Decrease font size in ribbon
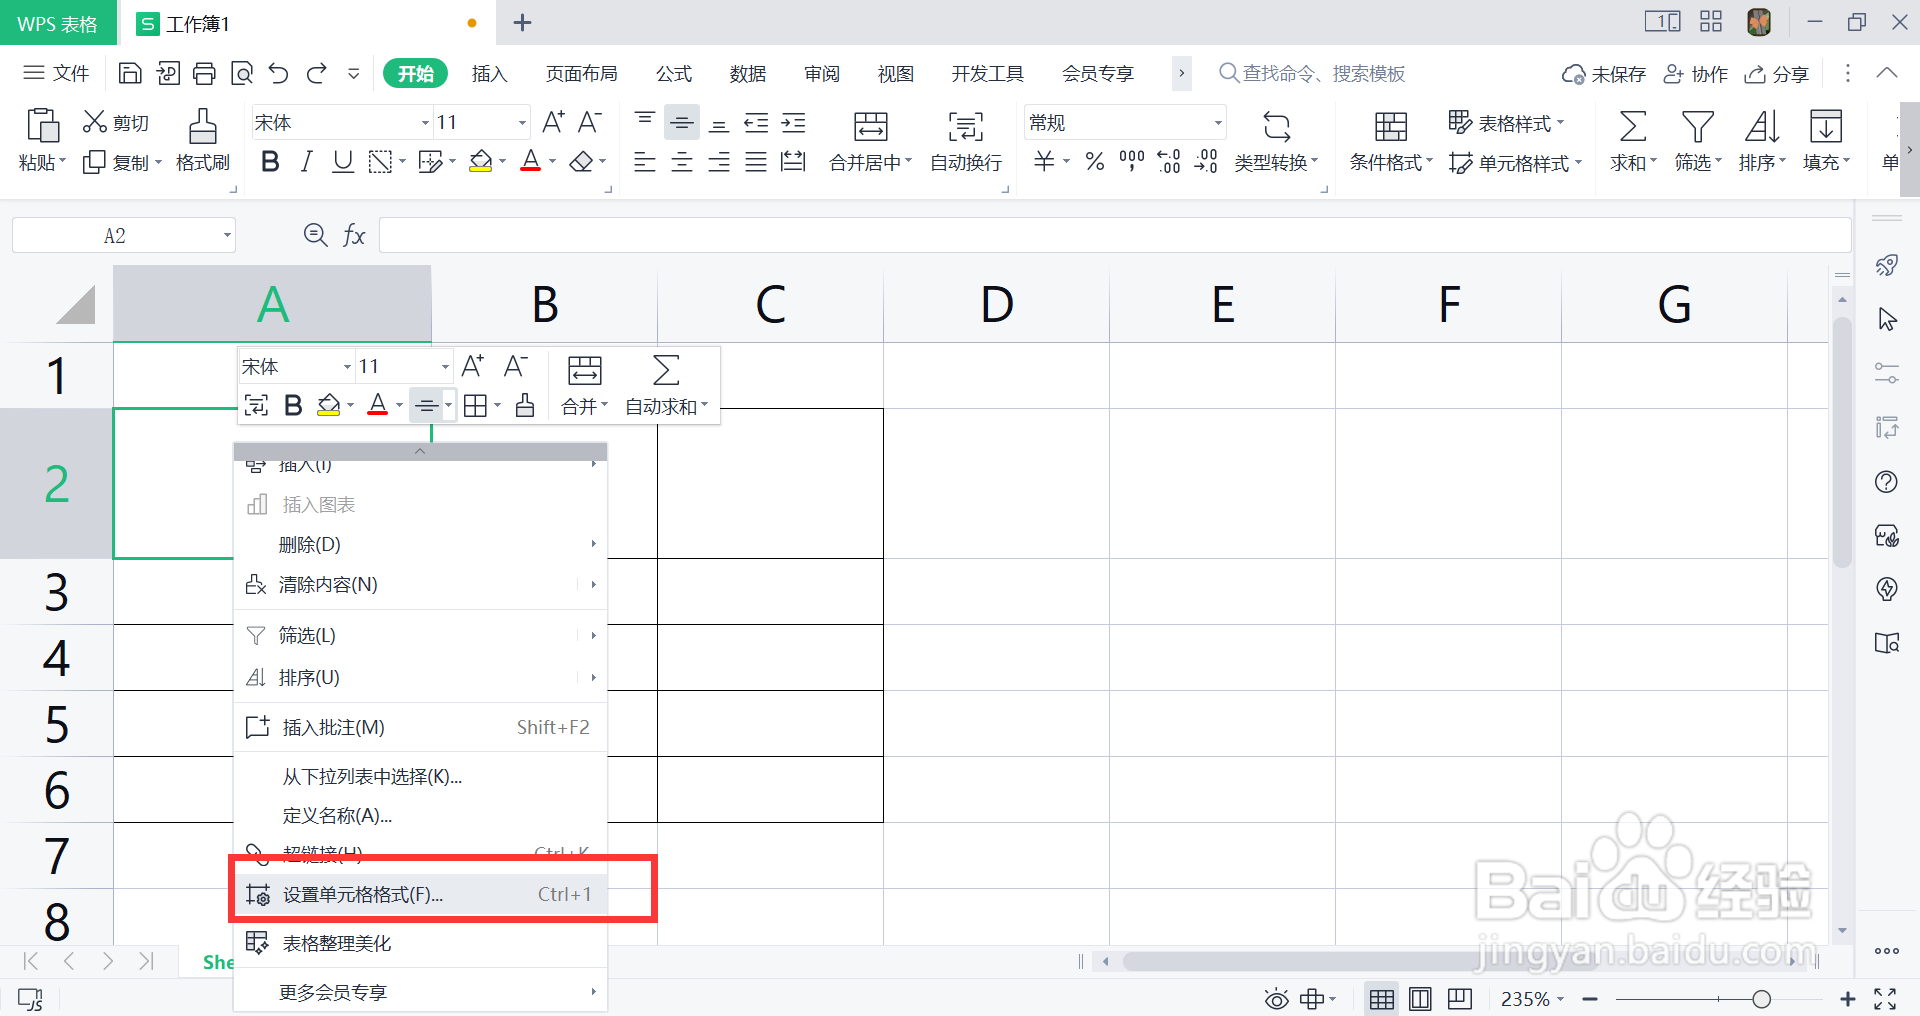 (590, 122)
